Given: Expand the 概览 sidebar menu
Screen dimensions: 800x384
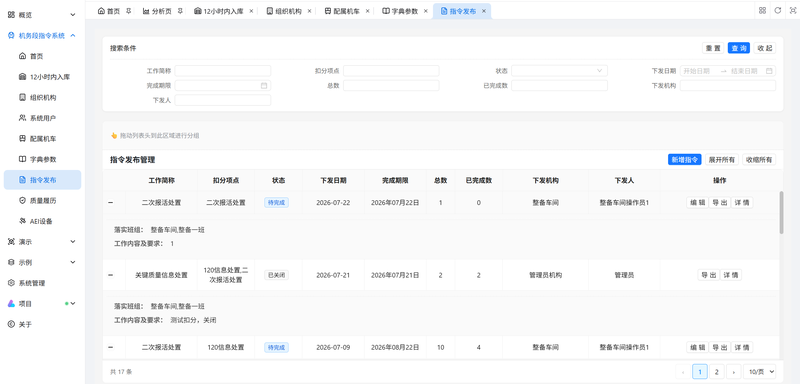Looking at the screenshot, I should pyautogui.click(x=42, y=15).
